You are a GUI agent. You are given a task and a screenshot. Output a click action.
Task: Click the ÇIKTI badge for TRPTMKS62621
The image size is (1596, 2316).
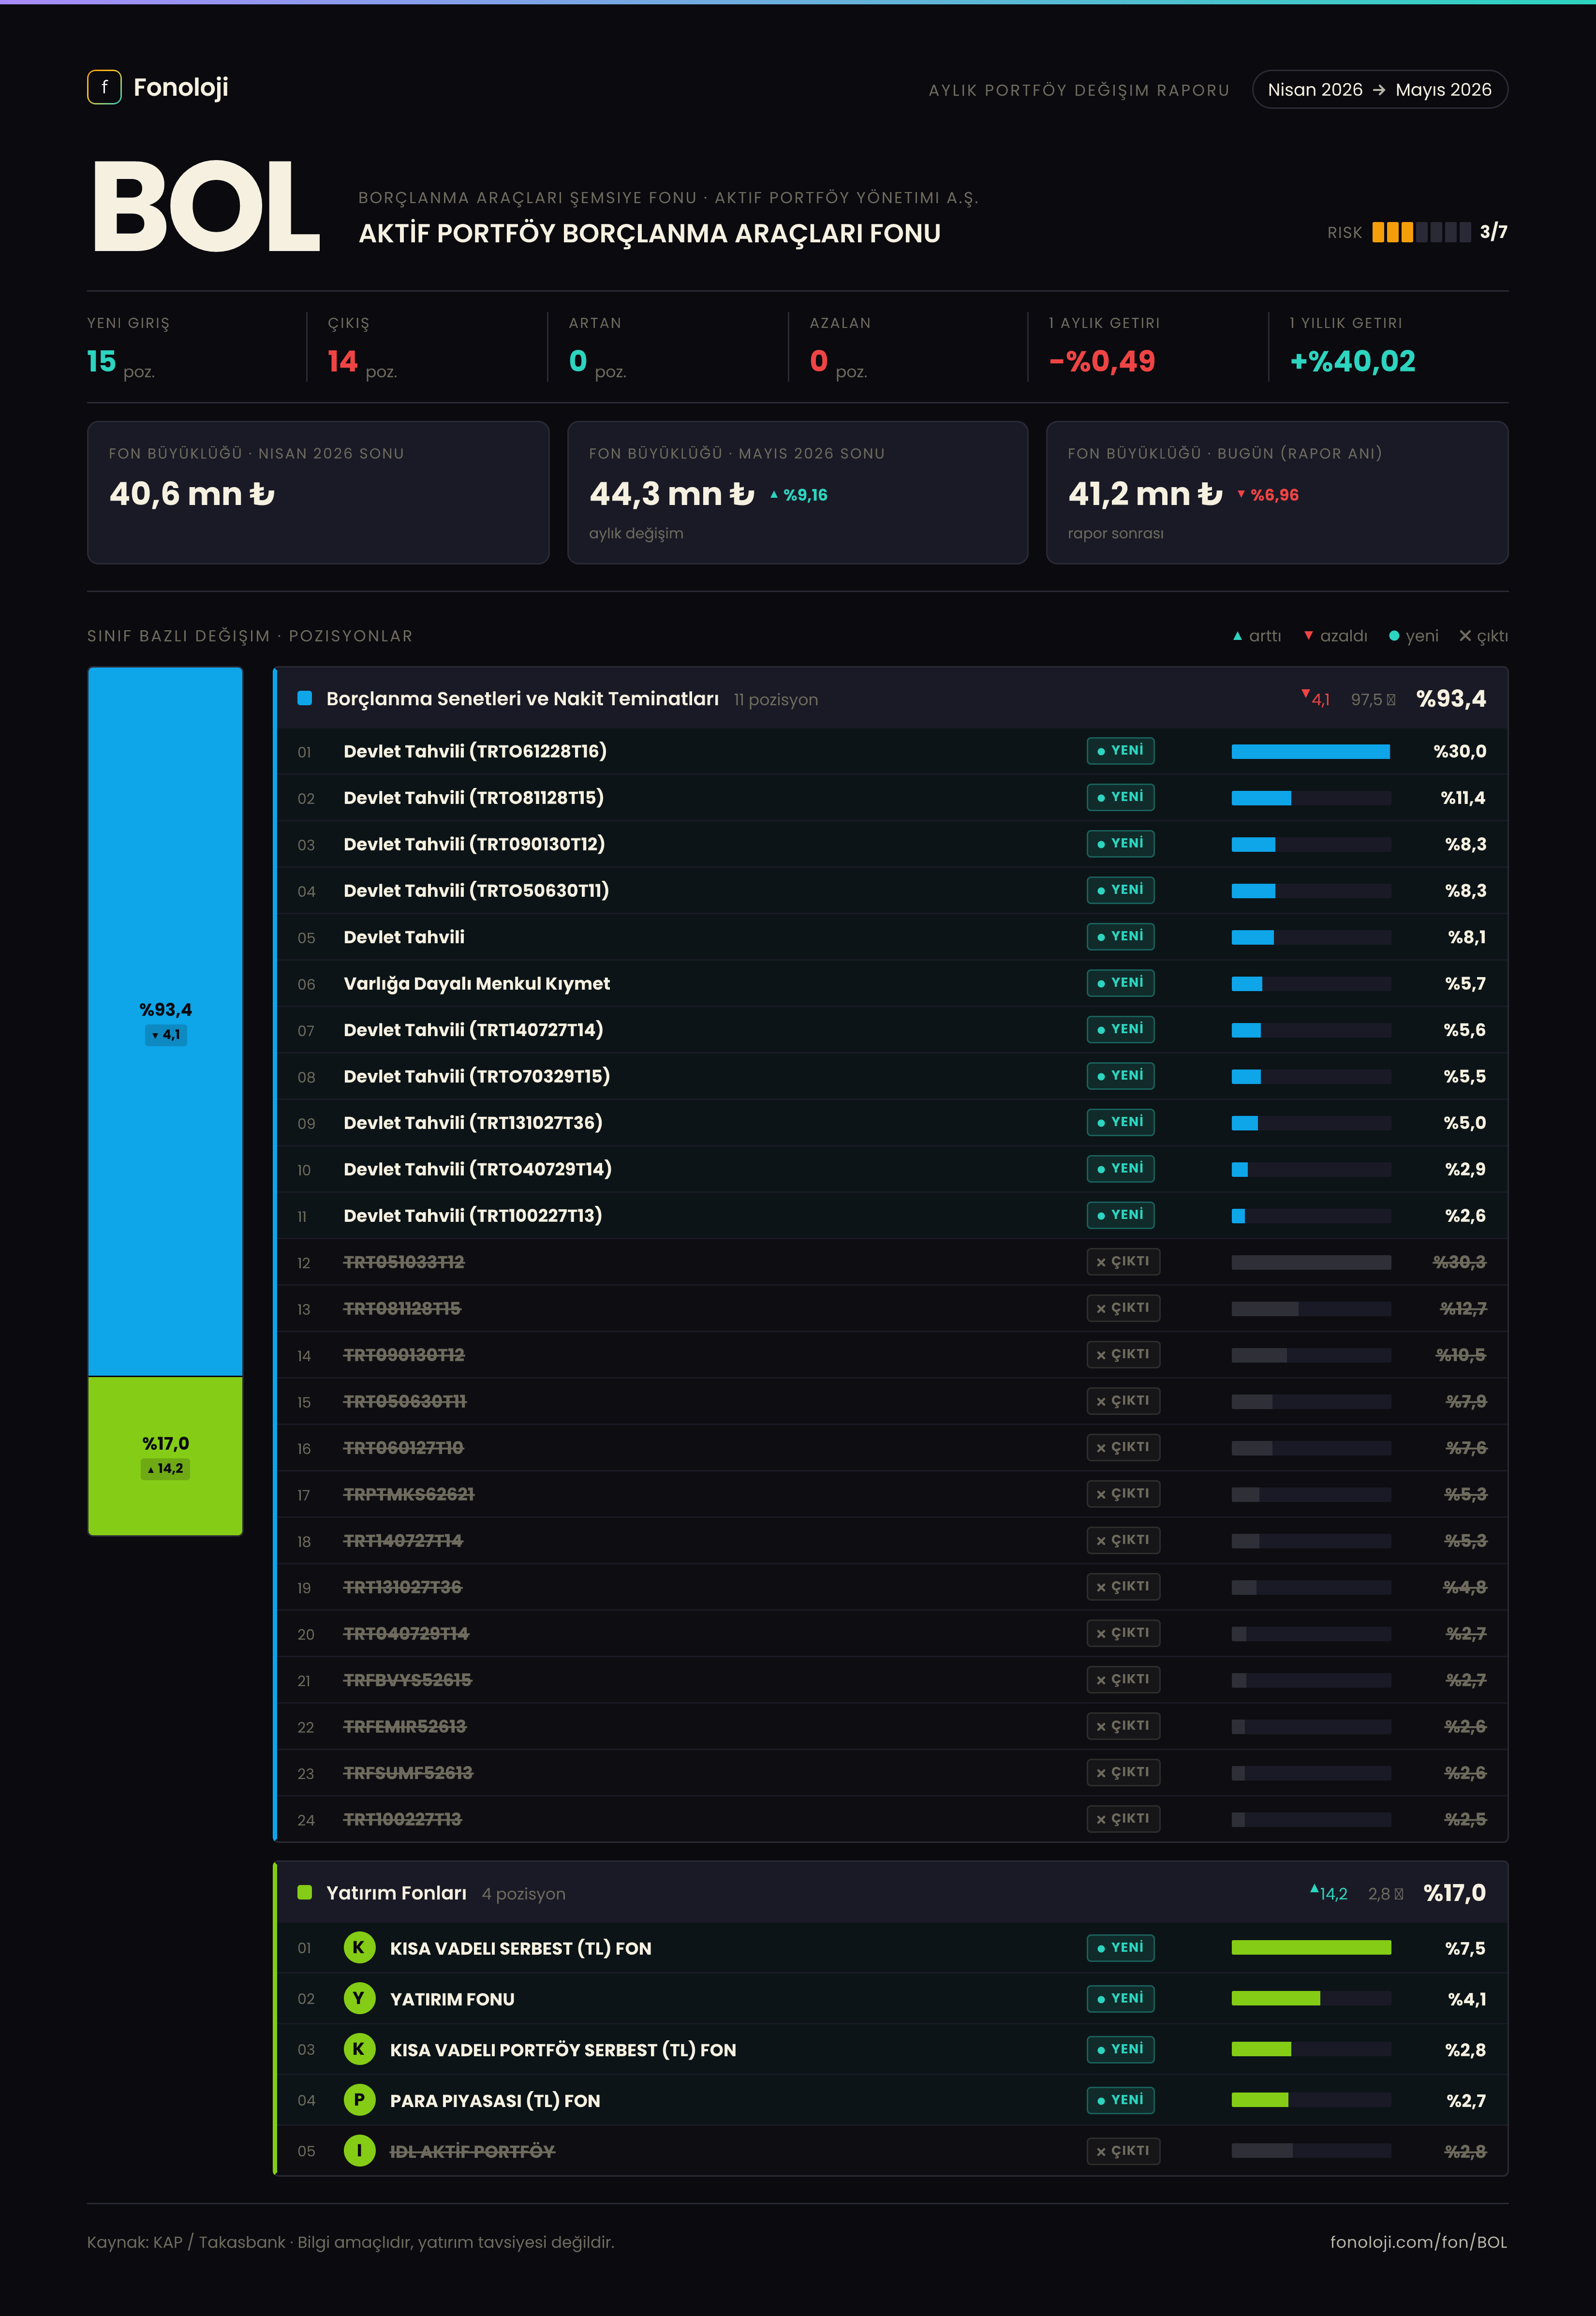coord(1123,1494)
